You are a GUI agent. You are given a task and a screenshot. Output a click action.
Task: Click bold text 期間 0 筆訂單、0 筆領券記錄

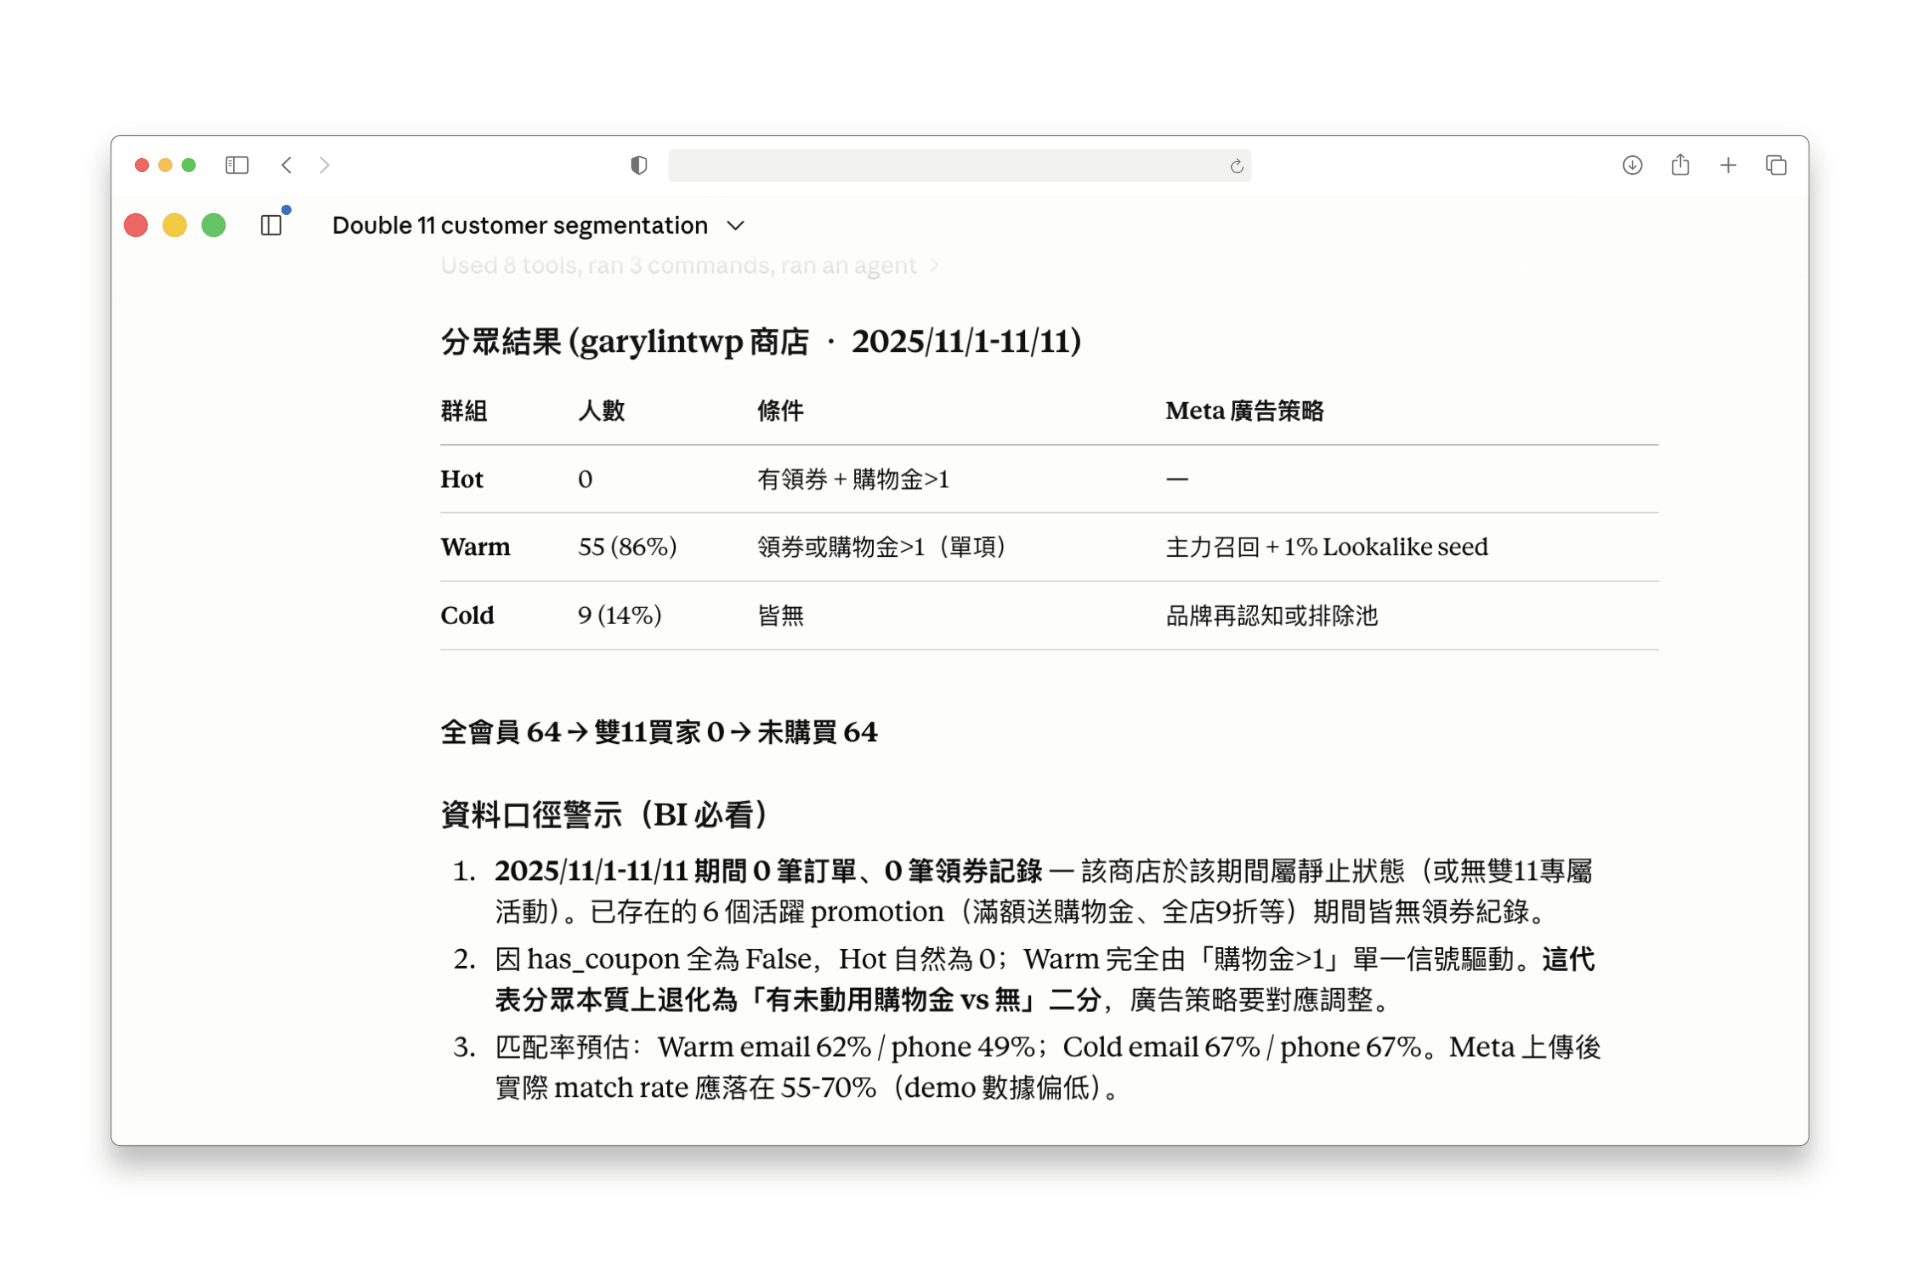(x=868, y=871)
